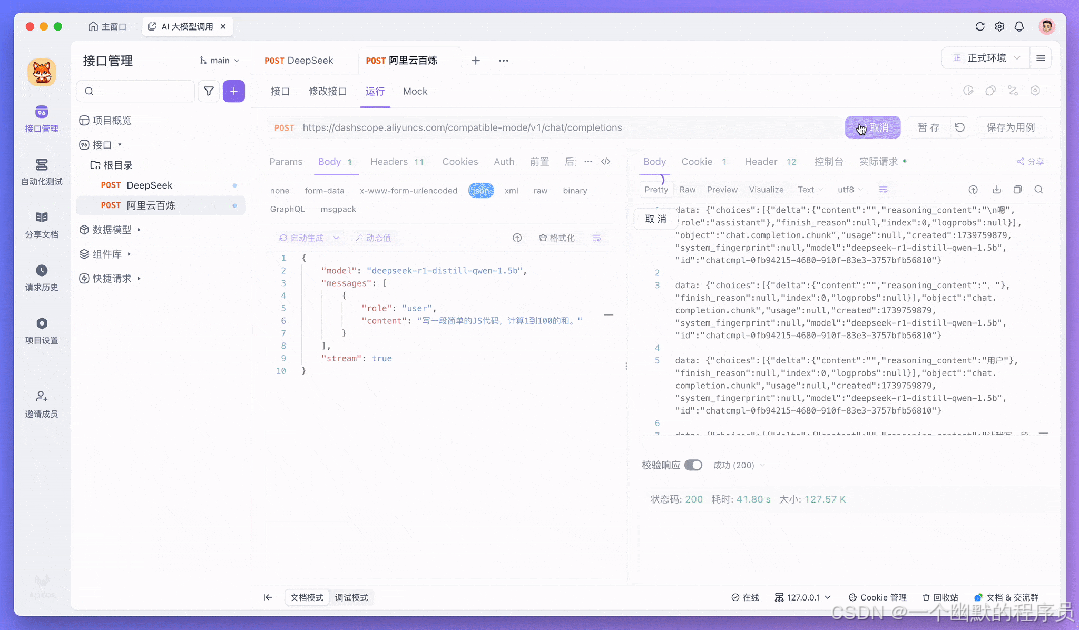Click the filter funnel icon

pos(209,91)
